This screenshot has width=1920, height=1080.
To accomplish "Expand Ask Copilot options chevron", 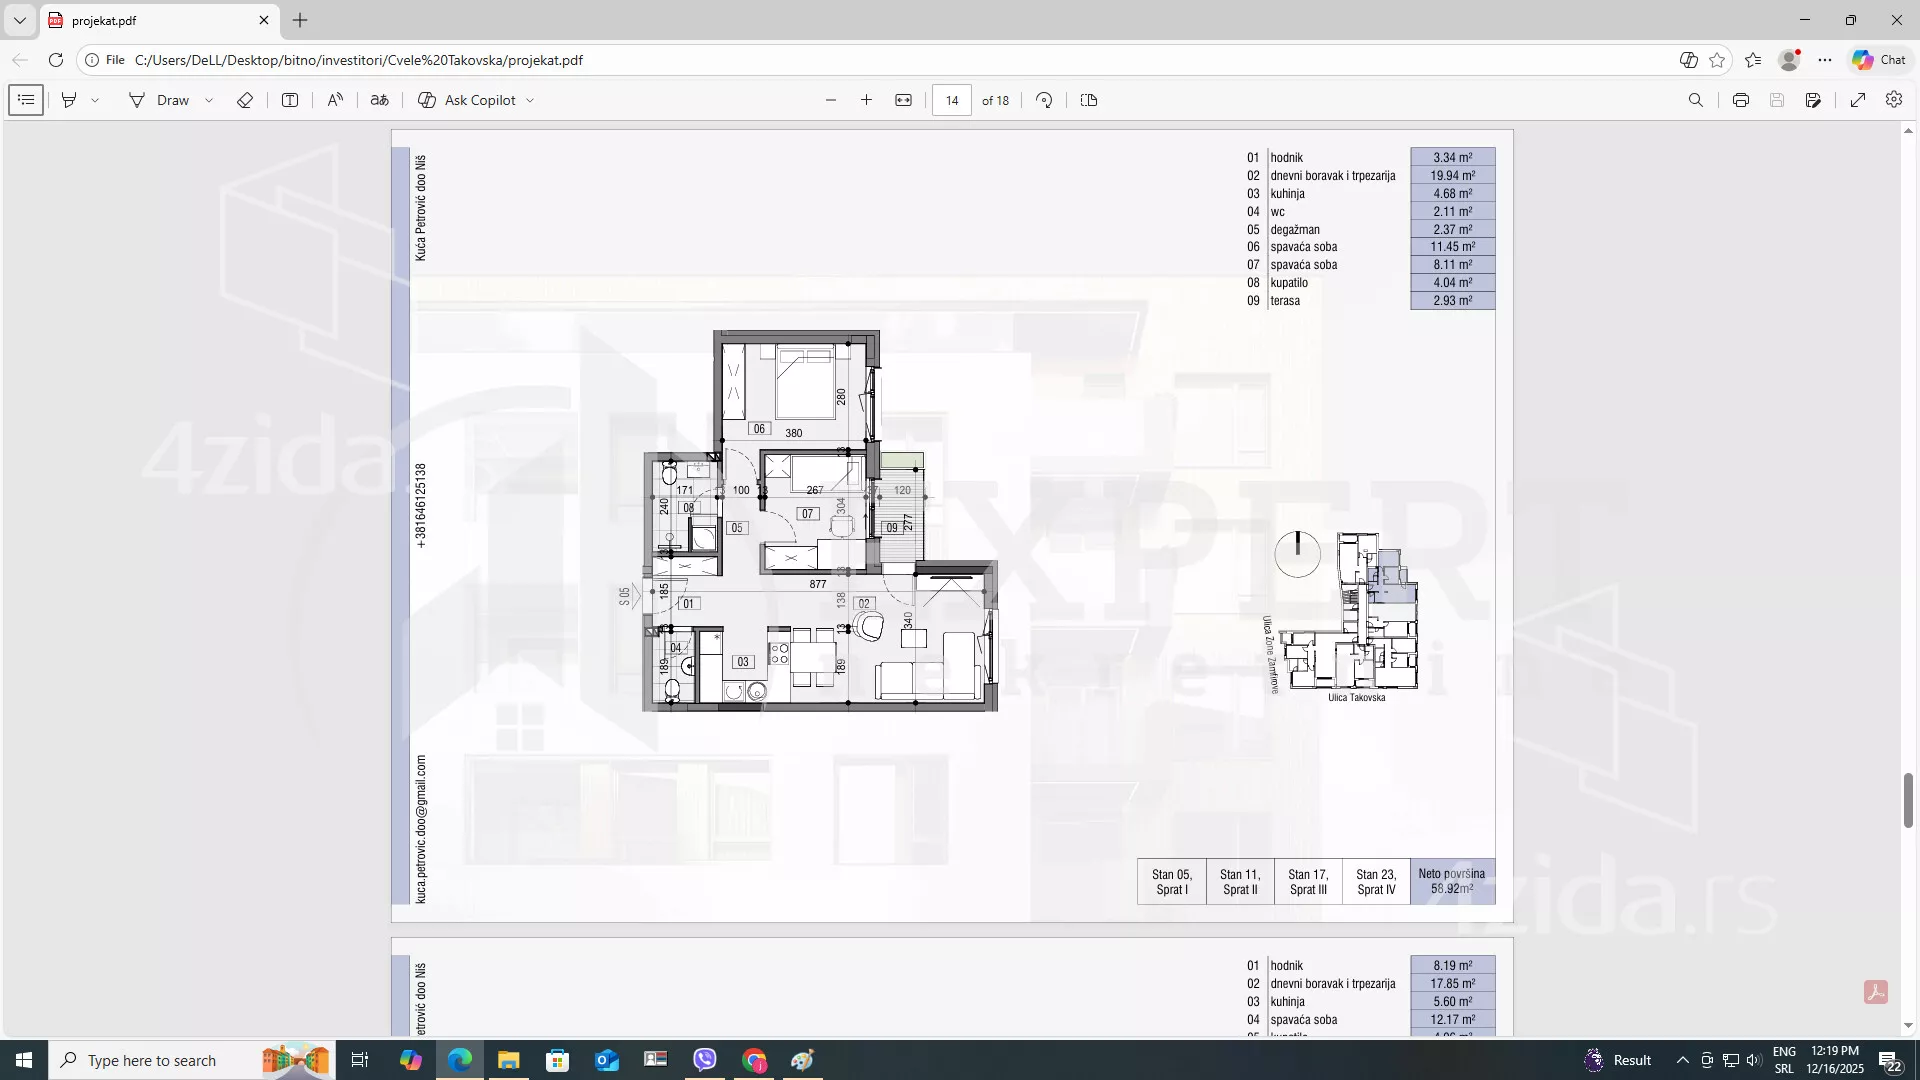I will click(530, 100).
